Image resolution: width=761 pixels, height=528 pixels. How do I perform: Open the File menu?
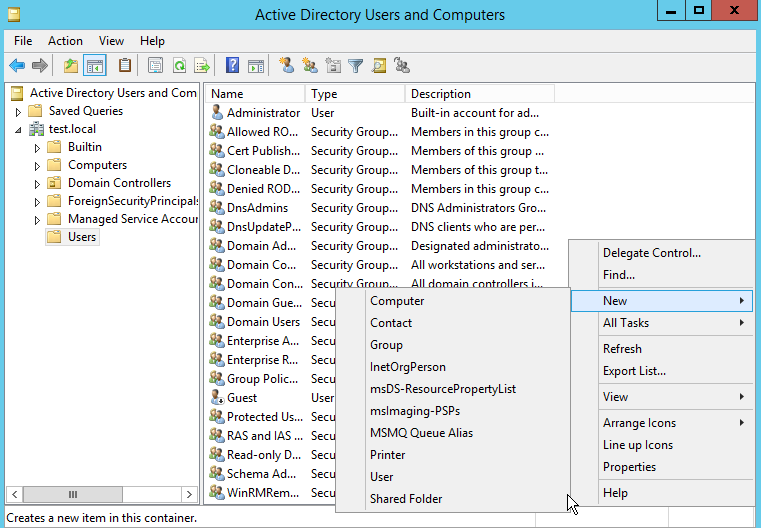(23, 41)
